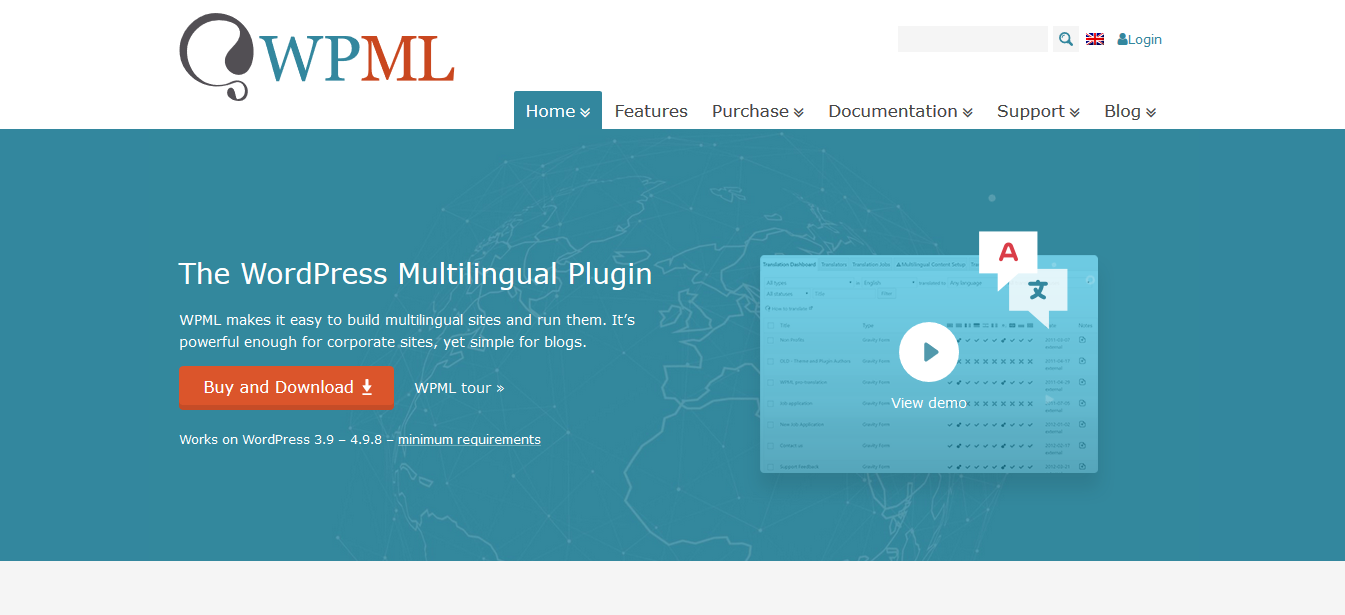Viewport: 1345px width, 615px height.
Task: Select the UK flag language icon
Action: tap(1095, 39)
